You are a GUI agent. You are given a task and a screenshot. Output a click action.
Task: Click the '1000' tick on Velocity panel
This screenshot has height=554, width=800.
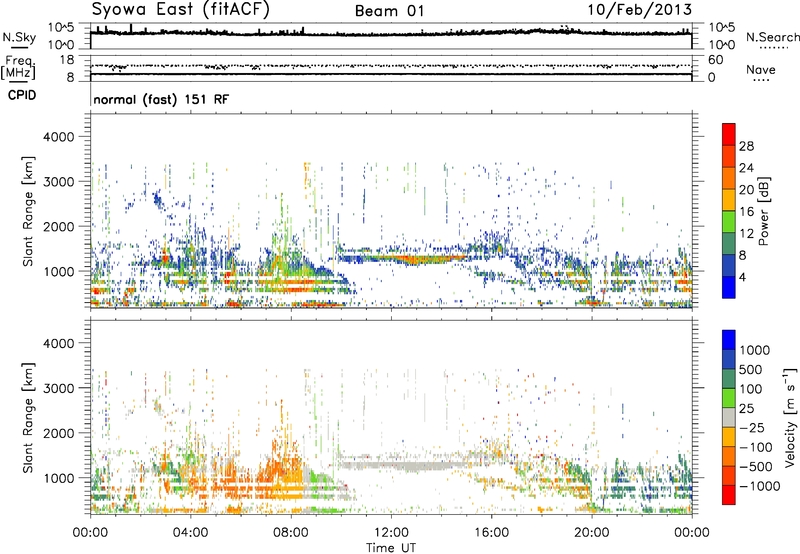[58, 478]
